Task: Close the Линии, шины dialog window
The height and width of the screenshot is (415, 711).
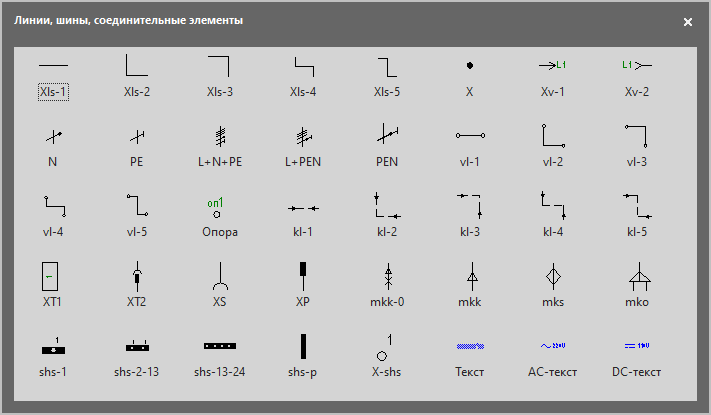Action: (687, 21)
